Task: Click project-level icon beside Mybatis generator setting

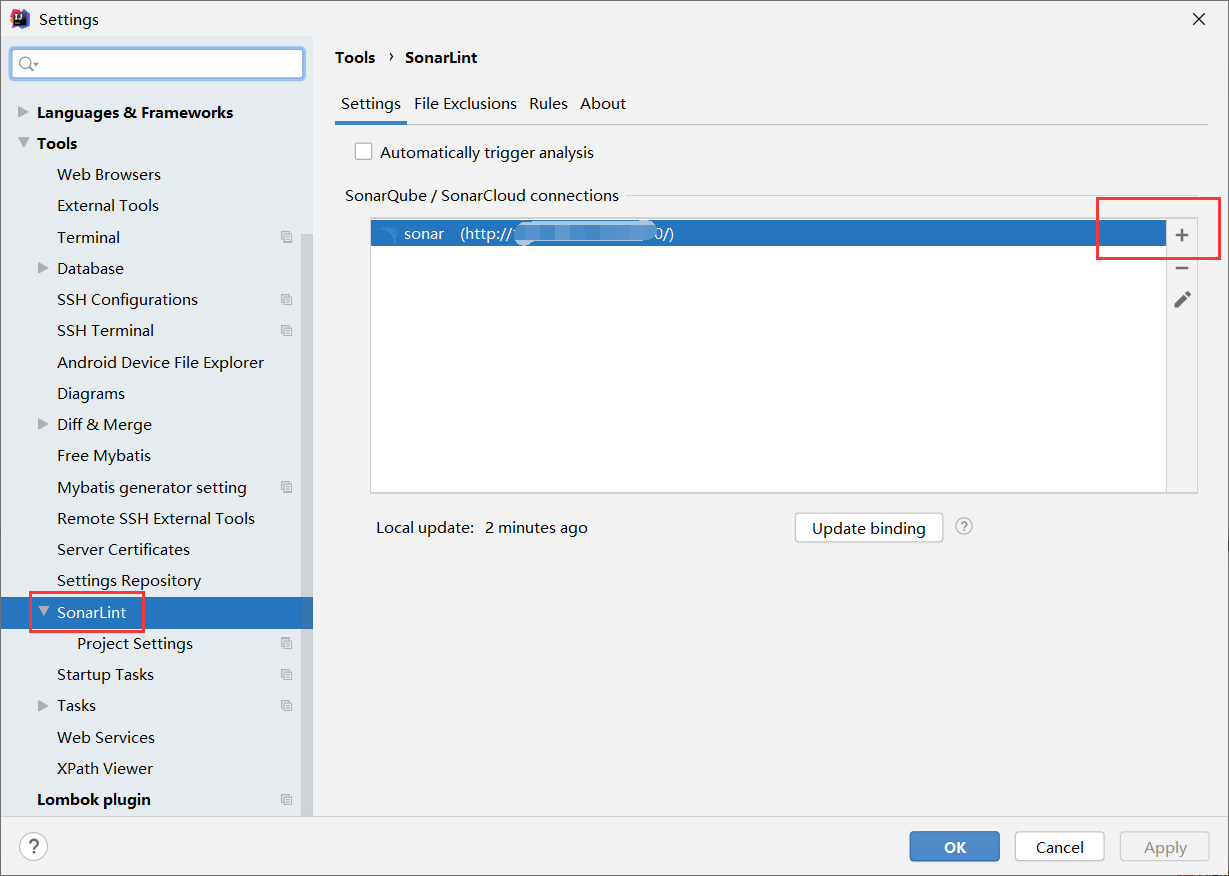Action: [x=287, y=487]
